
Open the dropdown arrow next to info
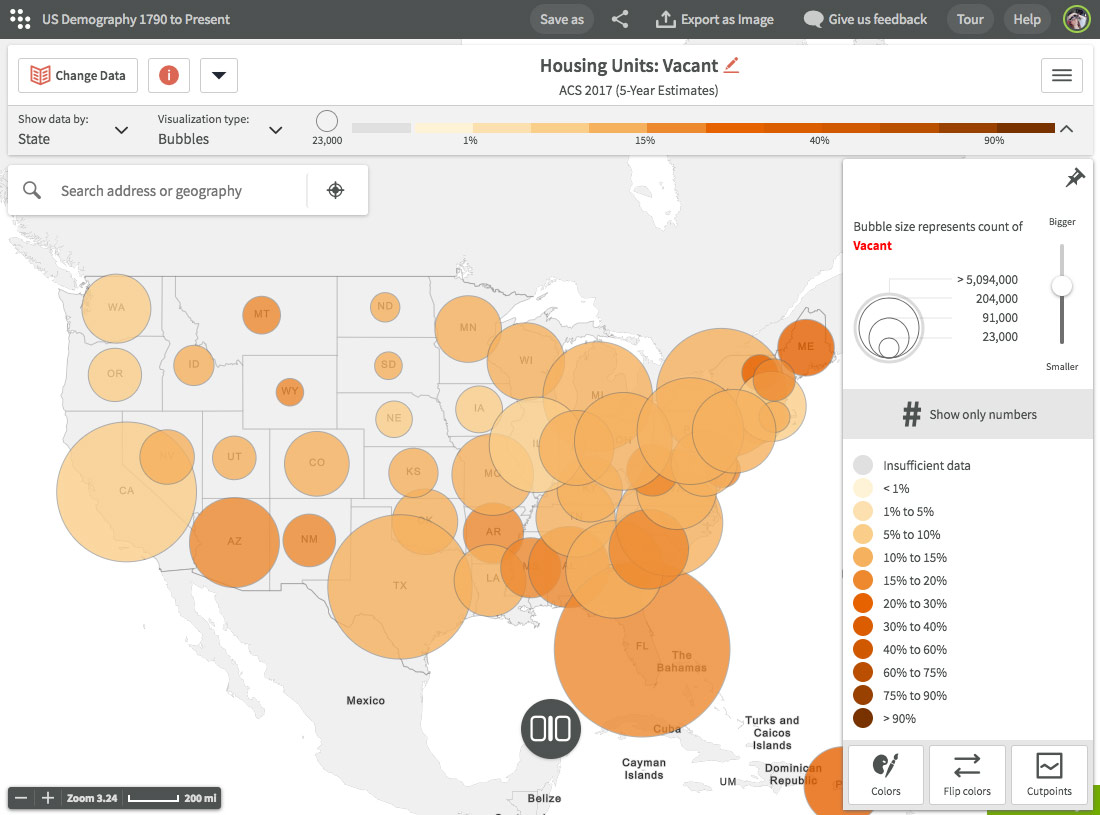pyautogui.click(x=219, y=75)
